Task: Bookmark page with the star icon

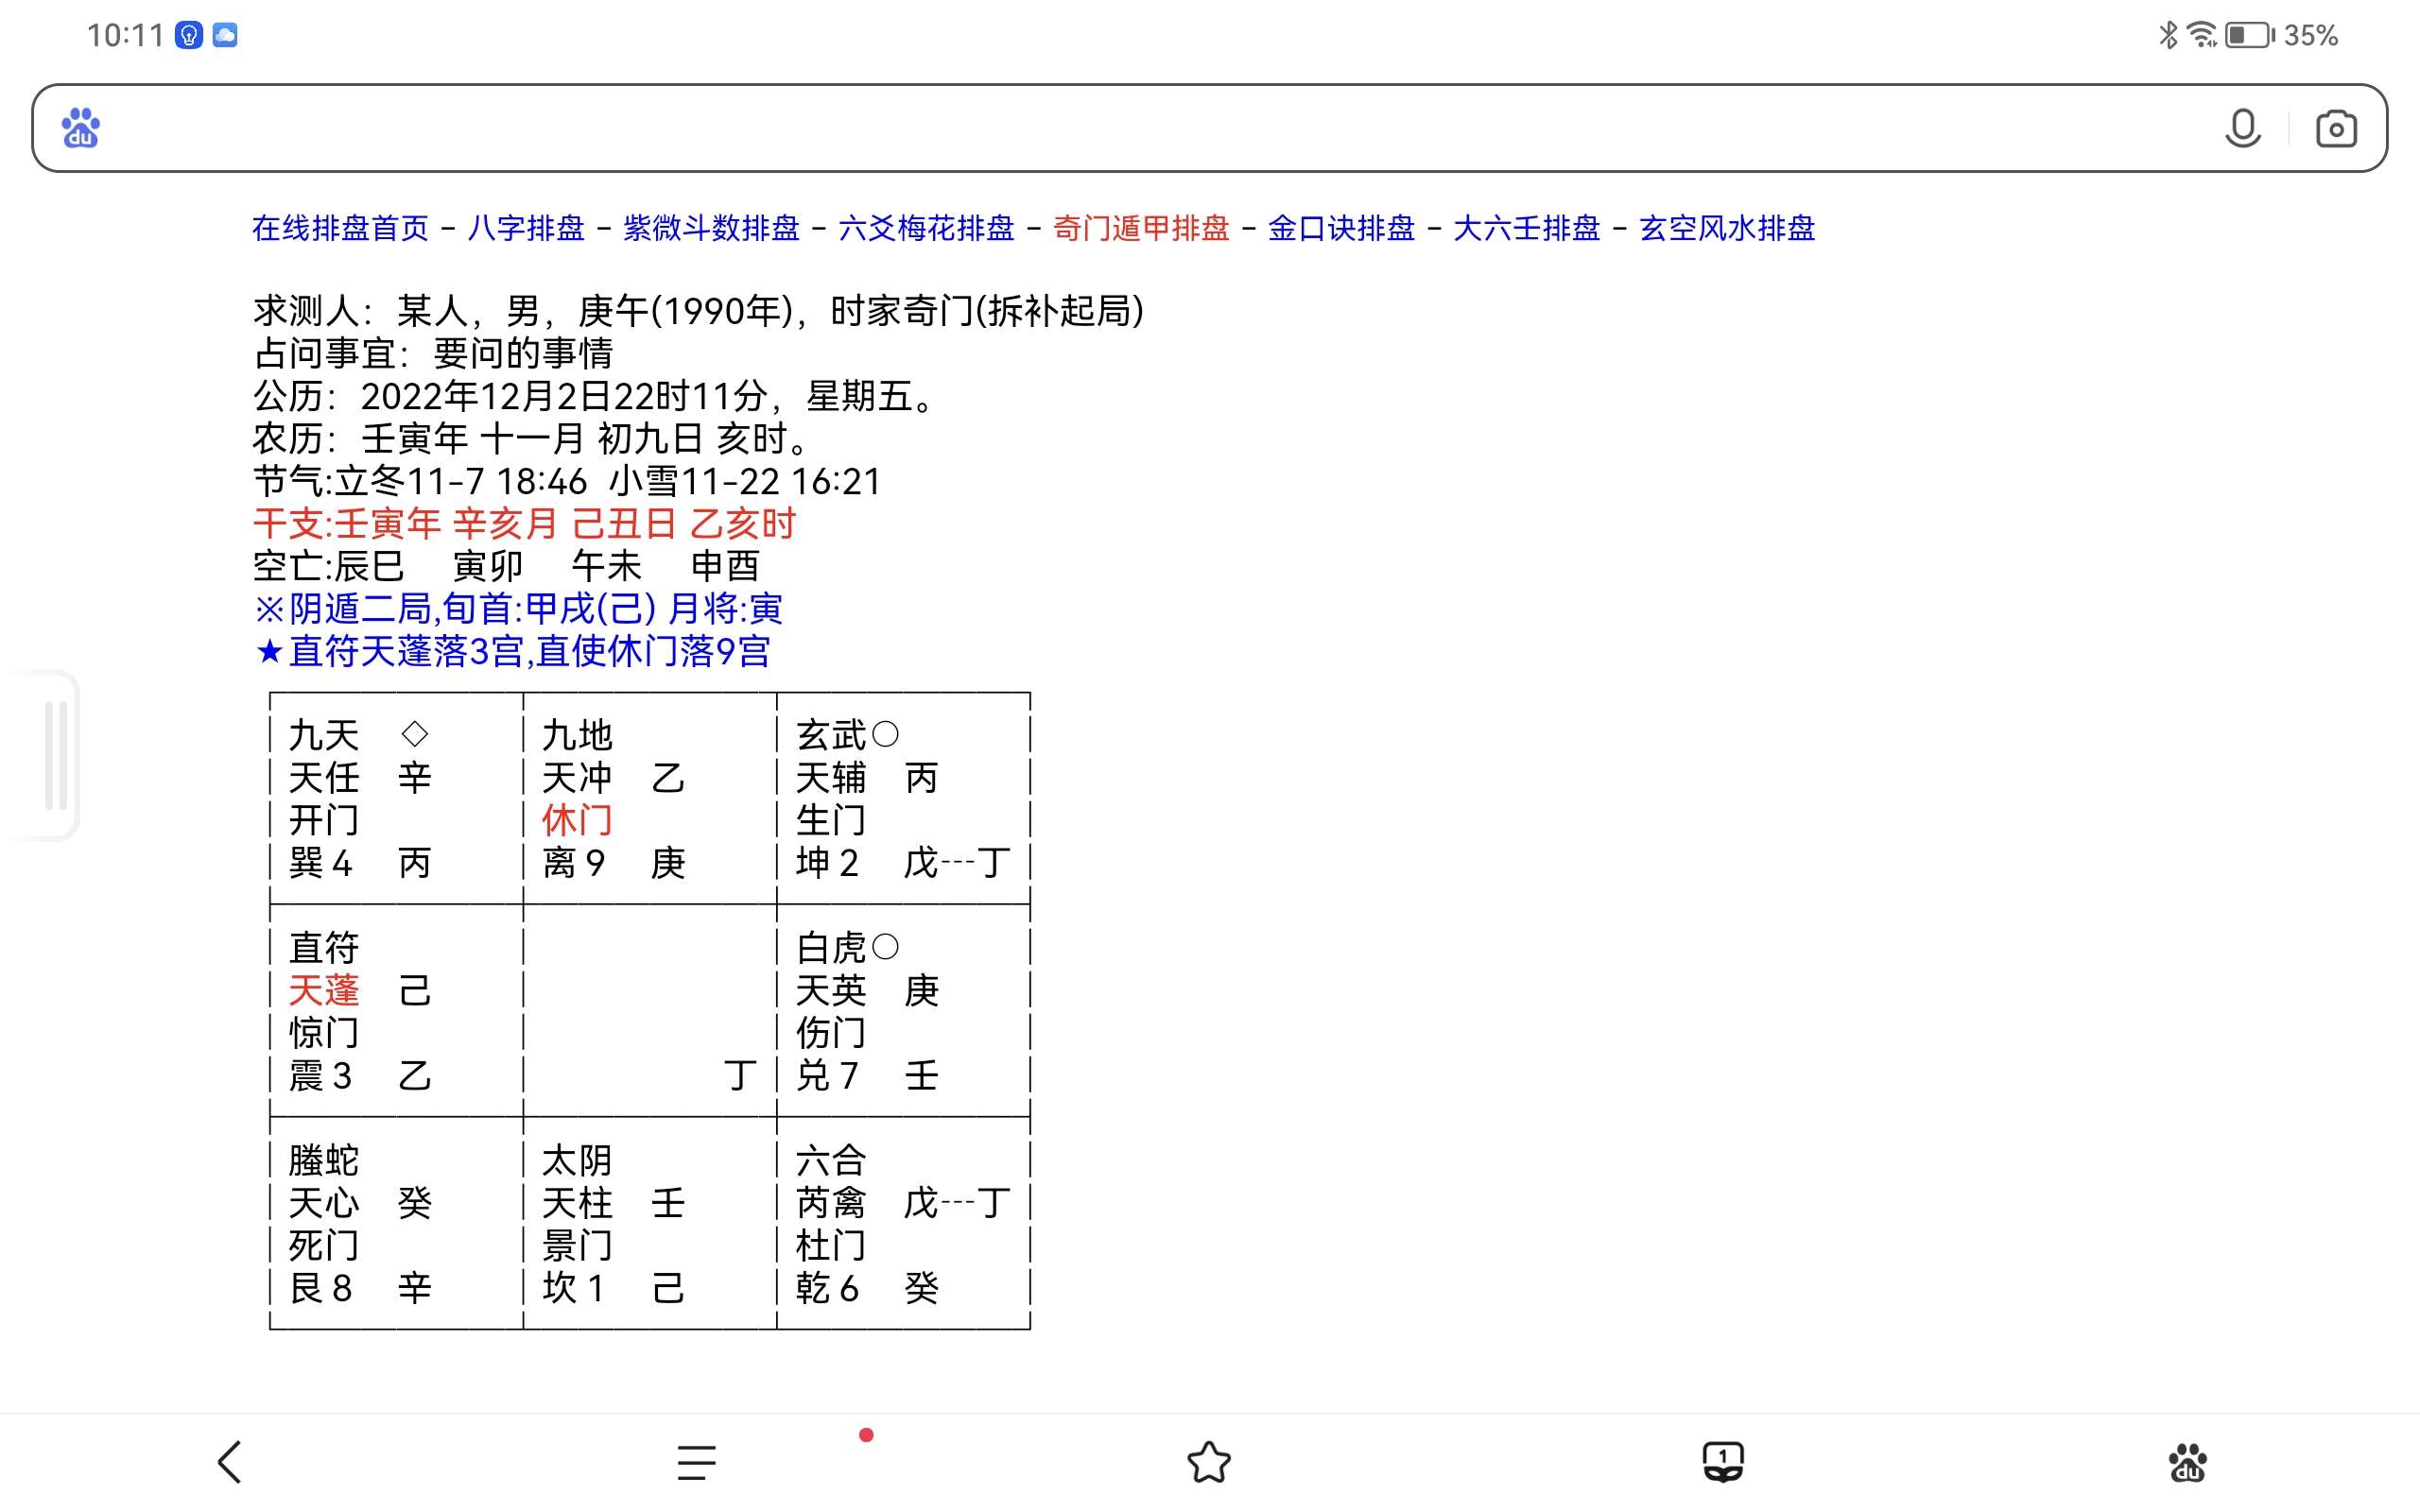Action: pos(1209,1462)
